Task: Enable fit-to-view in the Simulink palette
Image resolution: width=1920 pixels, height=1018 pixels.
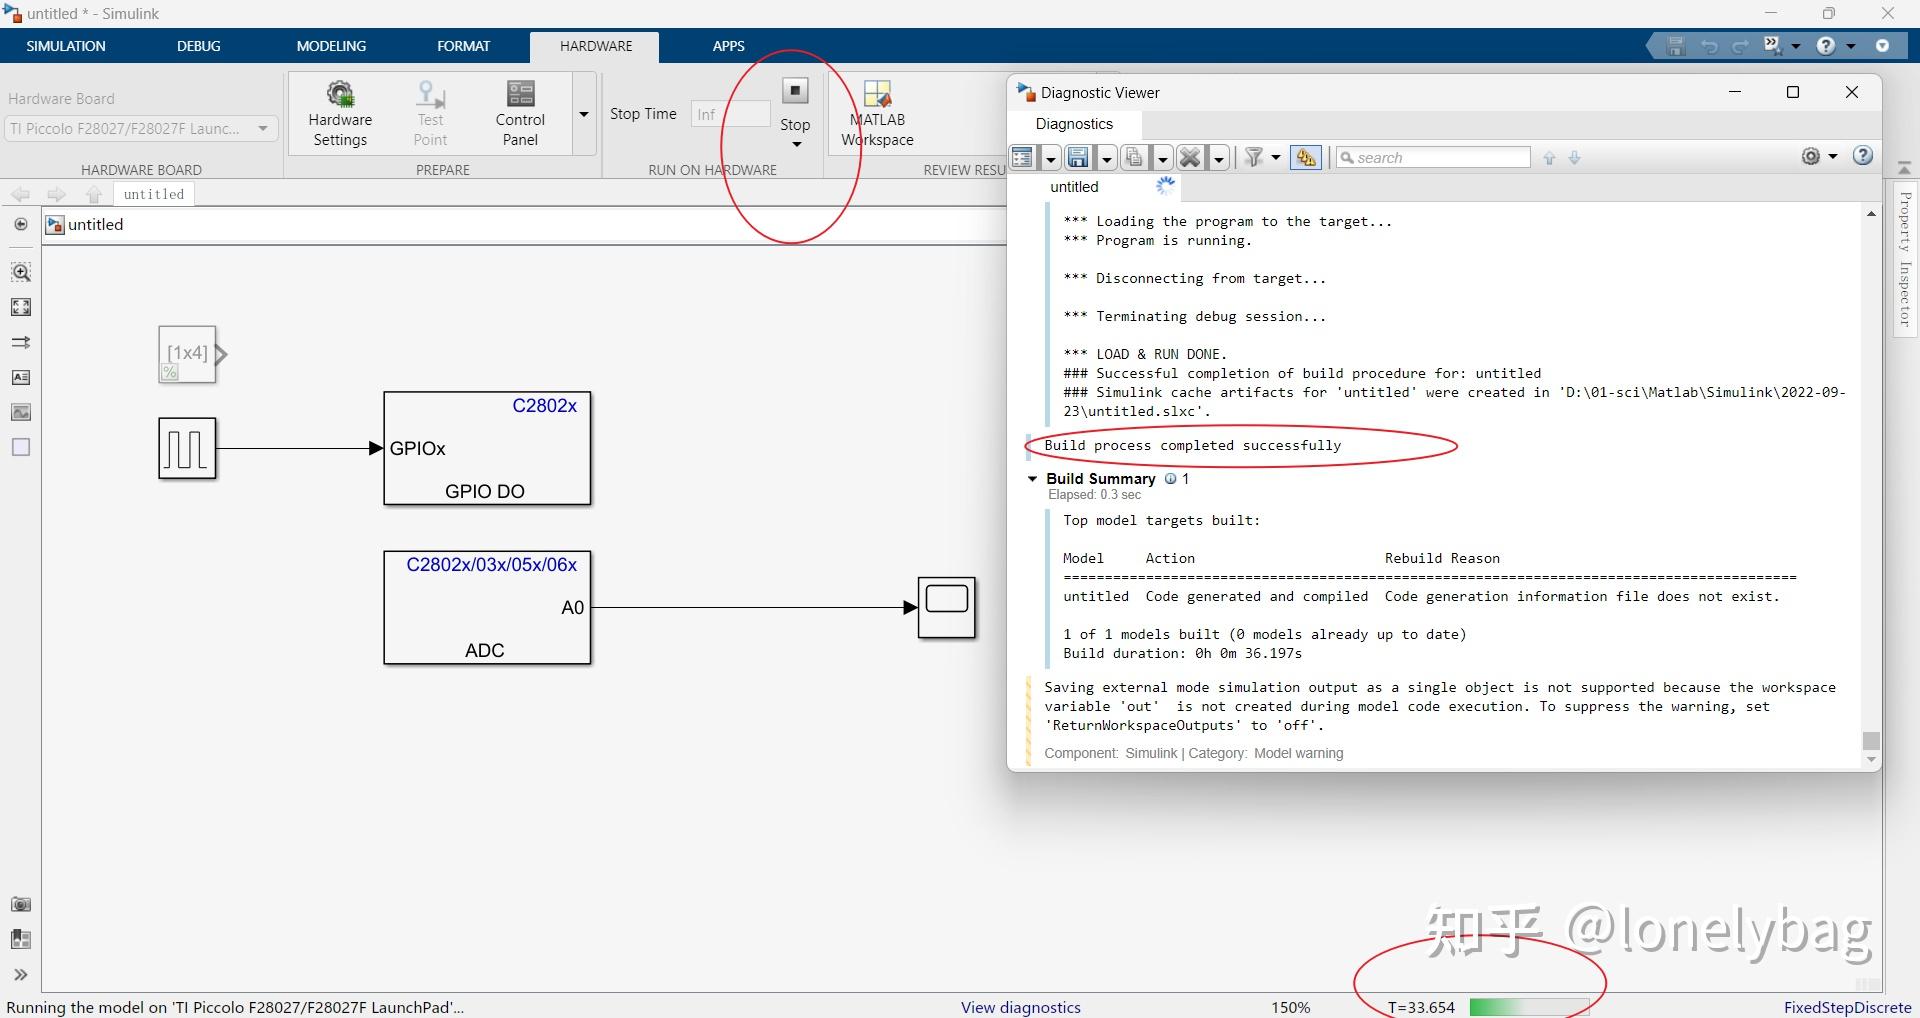Action: [20, 307]
